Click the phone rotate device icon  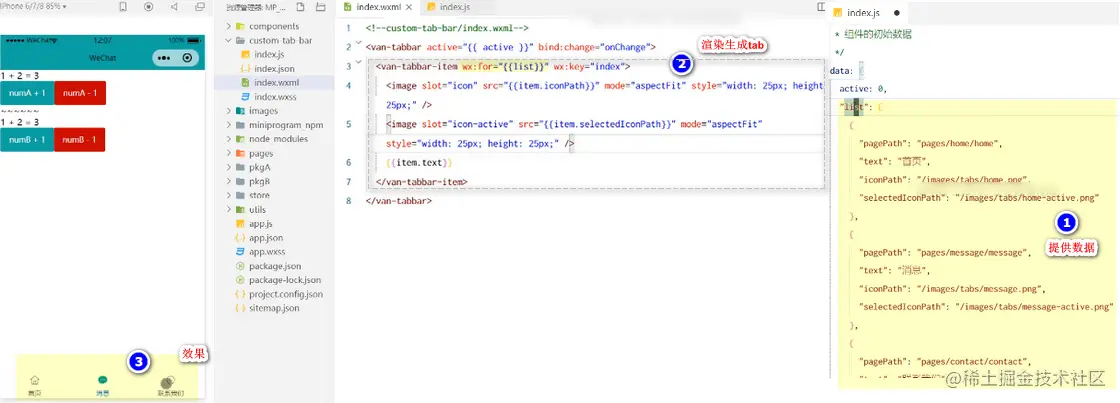pyautogui.click(x=123, y=7)
